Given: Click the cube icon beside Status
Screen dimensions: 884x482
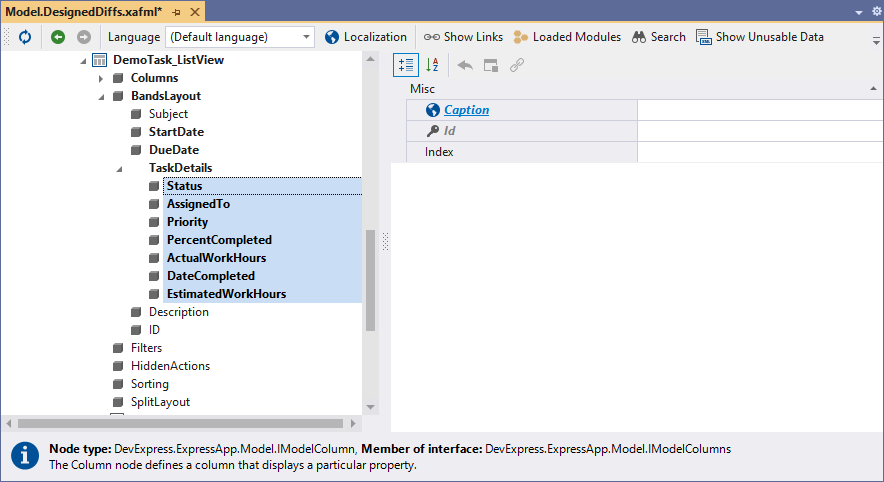Looking at the screenshot, I should (x=154, y=186).
